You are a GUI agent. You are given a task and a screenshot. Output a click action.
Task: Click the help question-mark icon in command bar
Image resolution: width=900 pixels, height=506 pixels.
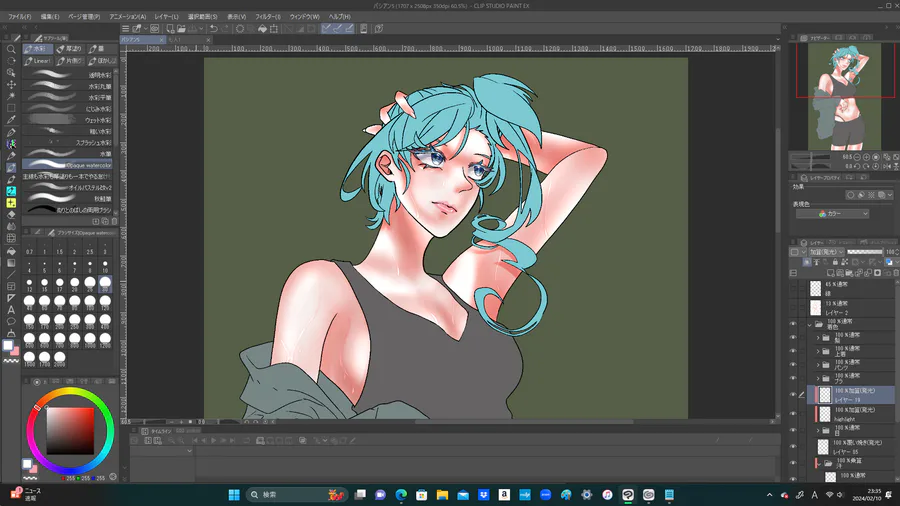point(379,29)
